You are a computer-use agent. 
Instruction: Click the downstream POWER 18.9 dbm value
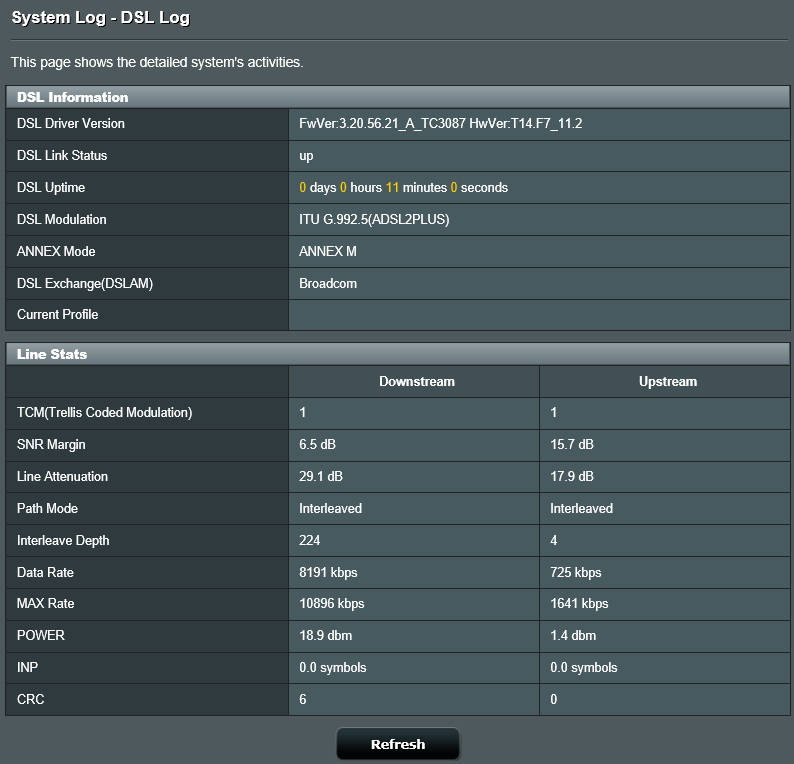325,636
